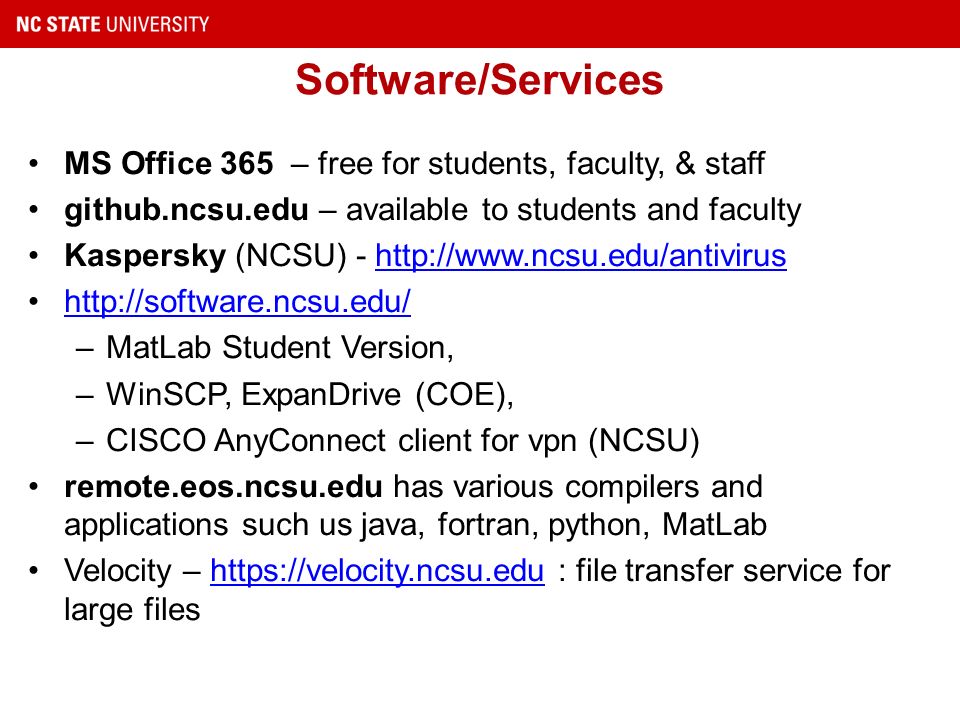Open the software.ncsu.edu link
Image resolution: width=960 pixels, height=720 pixels.
(238, 301)
